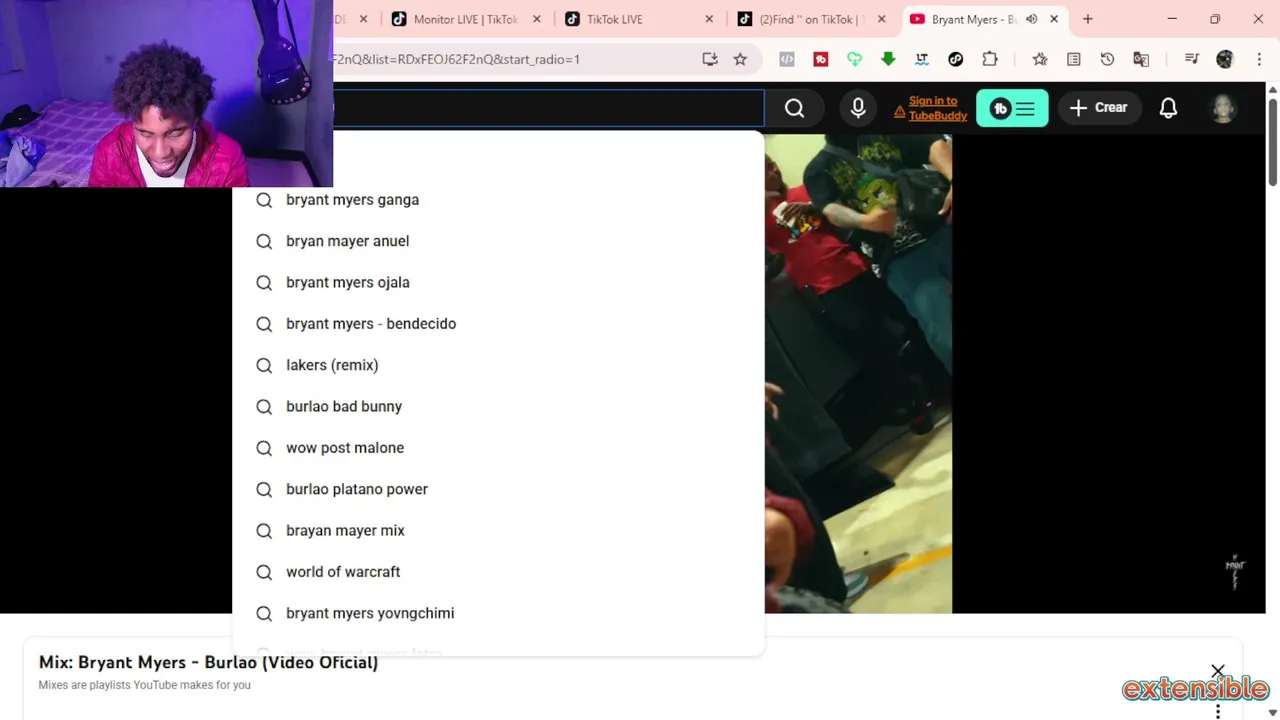This screenshot has width=1280, height=720.
Task: Open Chrome's three-dot menu
Action: 1258,59
